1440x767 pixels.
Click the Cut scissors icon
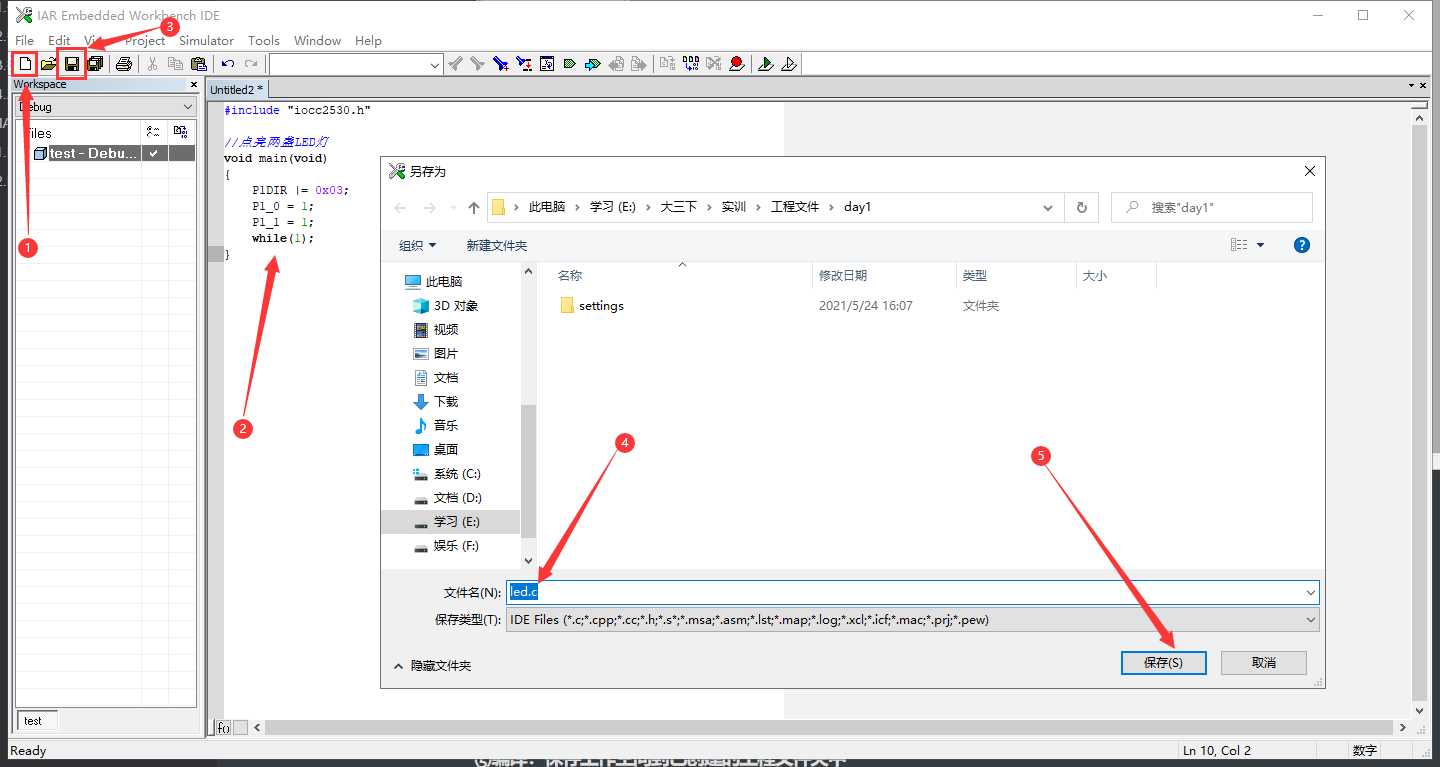pyautogui.click(x=152, y=64)
